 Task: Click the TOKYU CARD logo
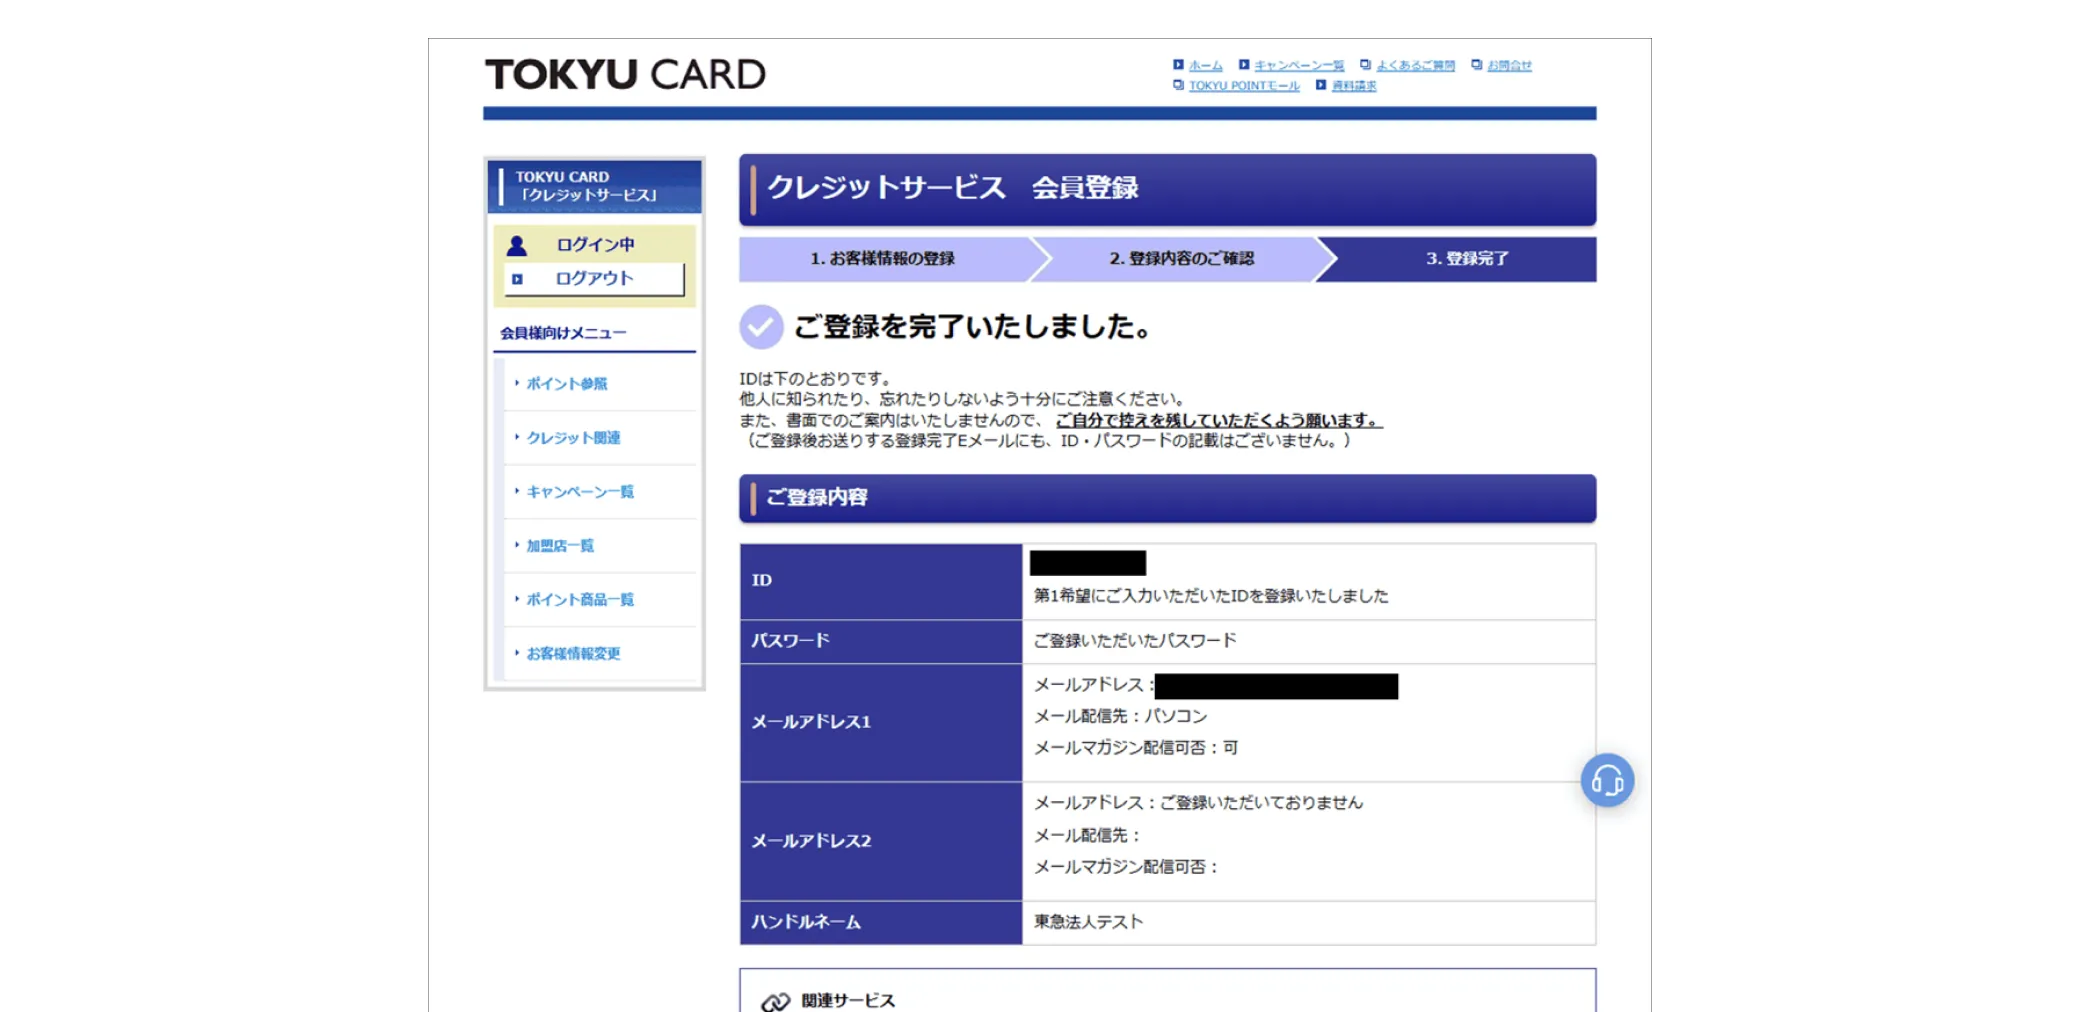[624, 73]
